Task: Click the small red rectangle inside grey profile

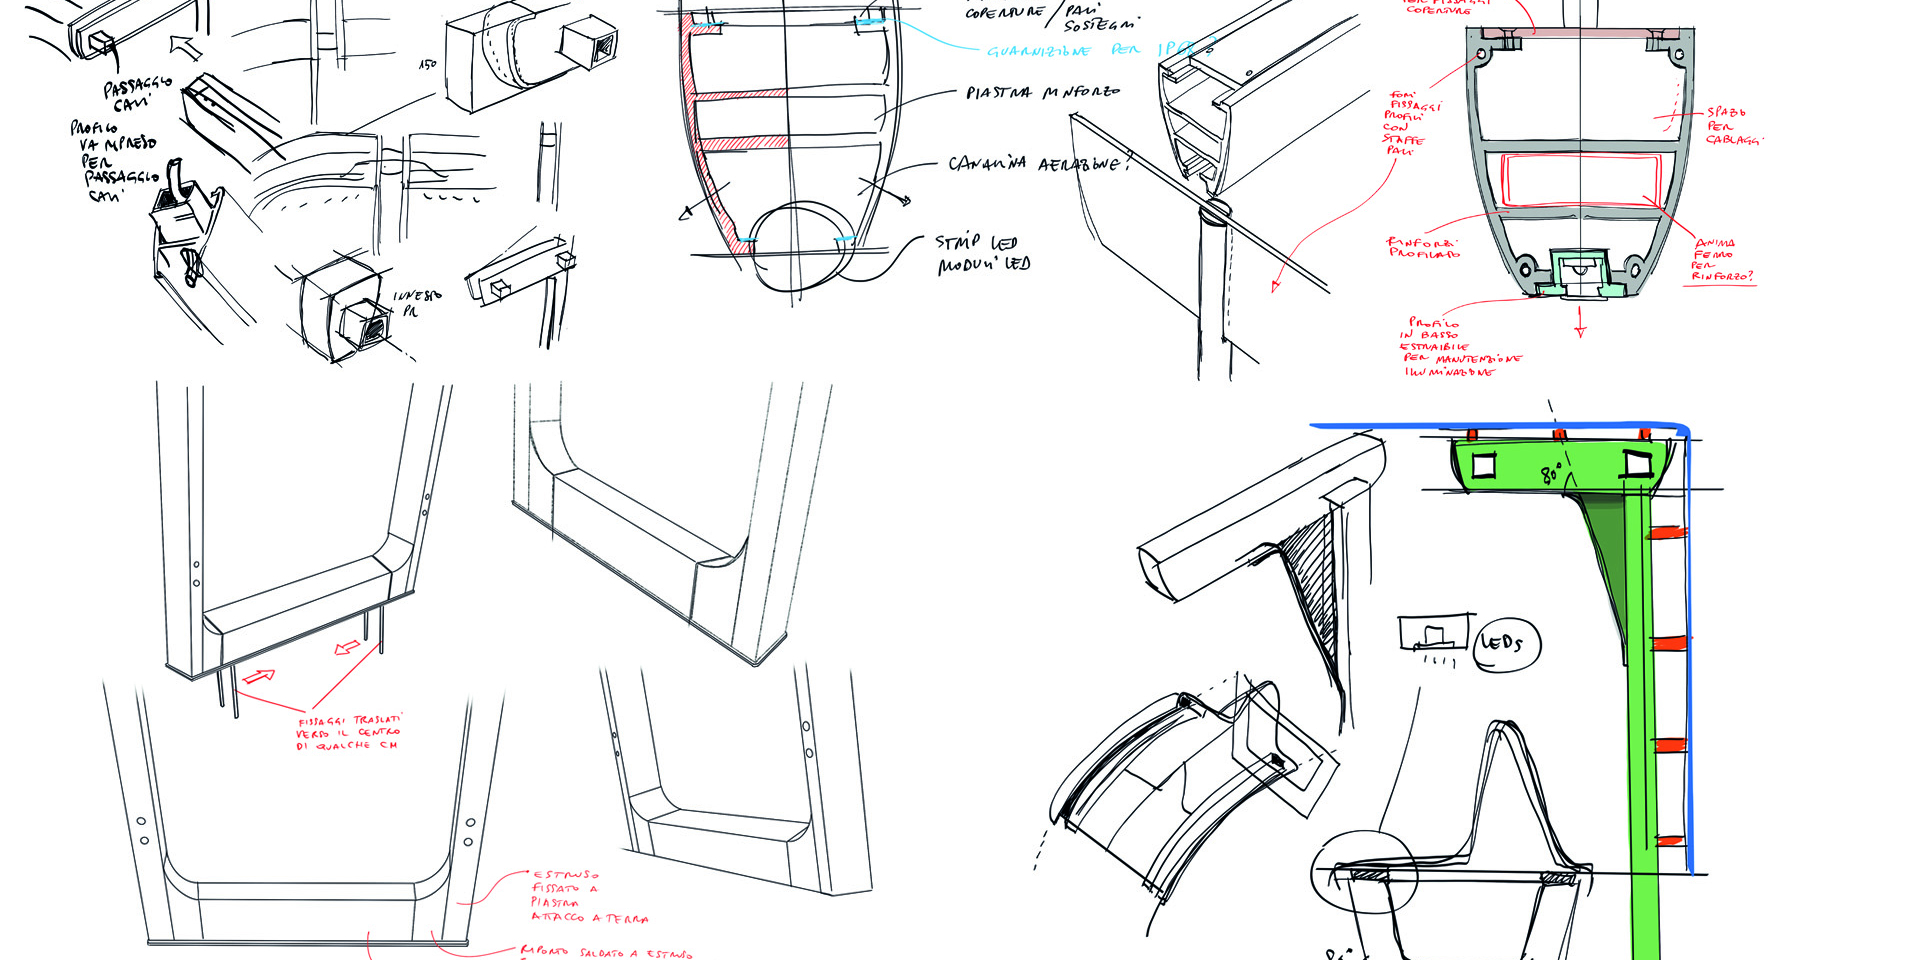Action: tap(1579, 180)
